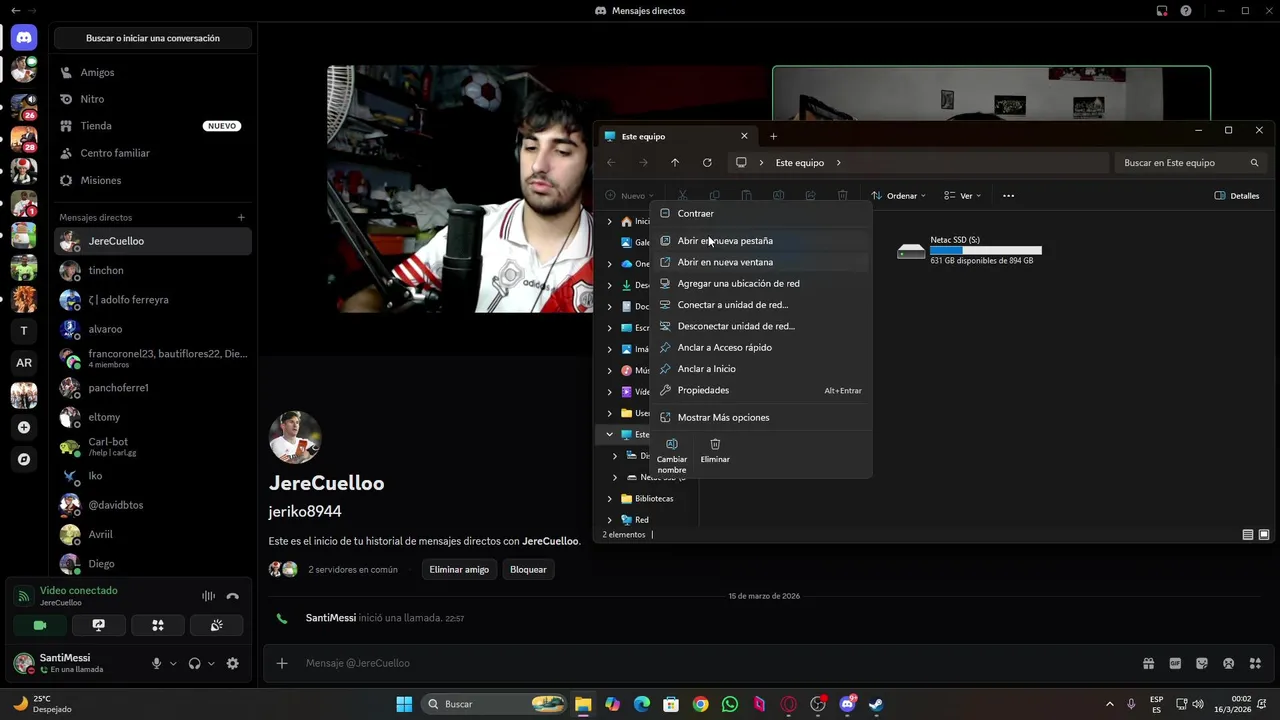
Task: Choose Agregar una ubicación de red
Action: tap(761, 283)
